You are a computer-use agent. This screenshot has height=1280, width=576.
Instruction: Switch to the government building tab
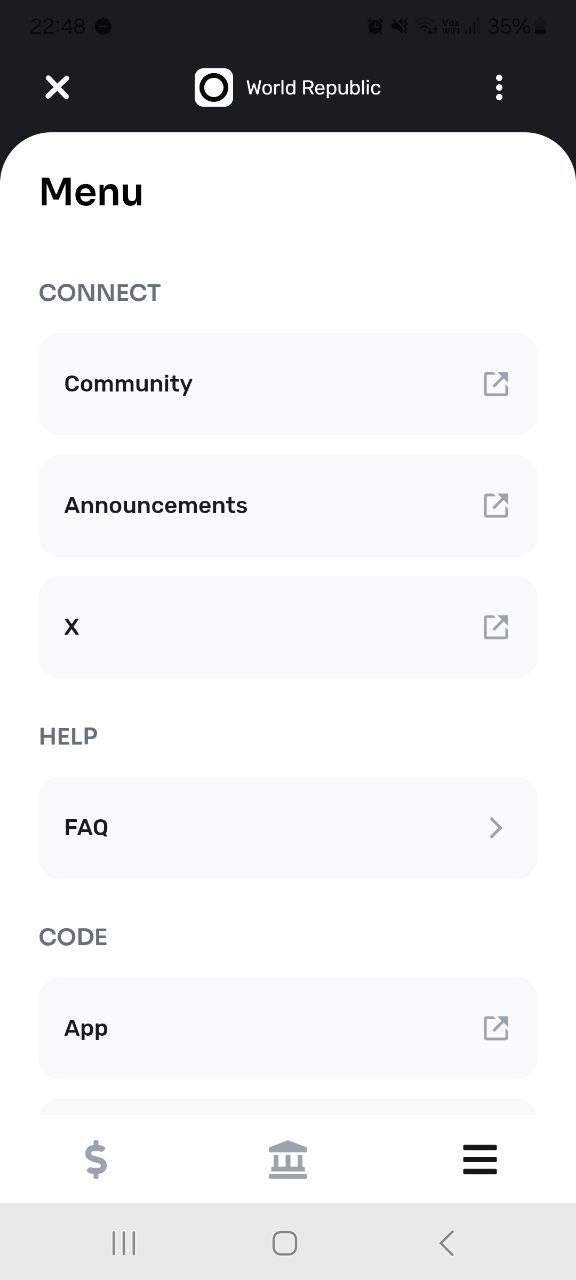tap(288, 1160)
